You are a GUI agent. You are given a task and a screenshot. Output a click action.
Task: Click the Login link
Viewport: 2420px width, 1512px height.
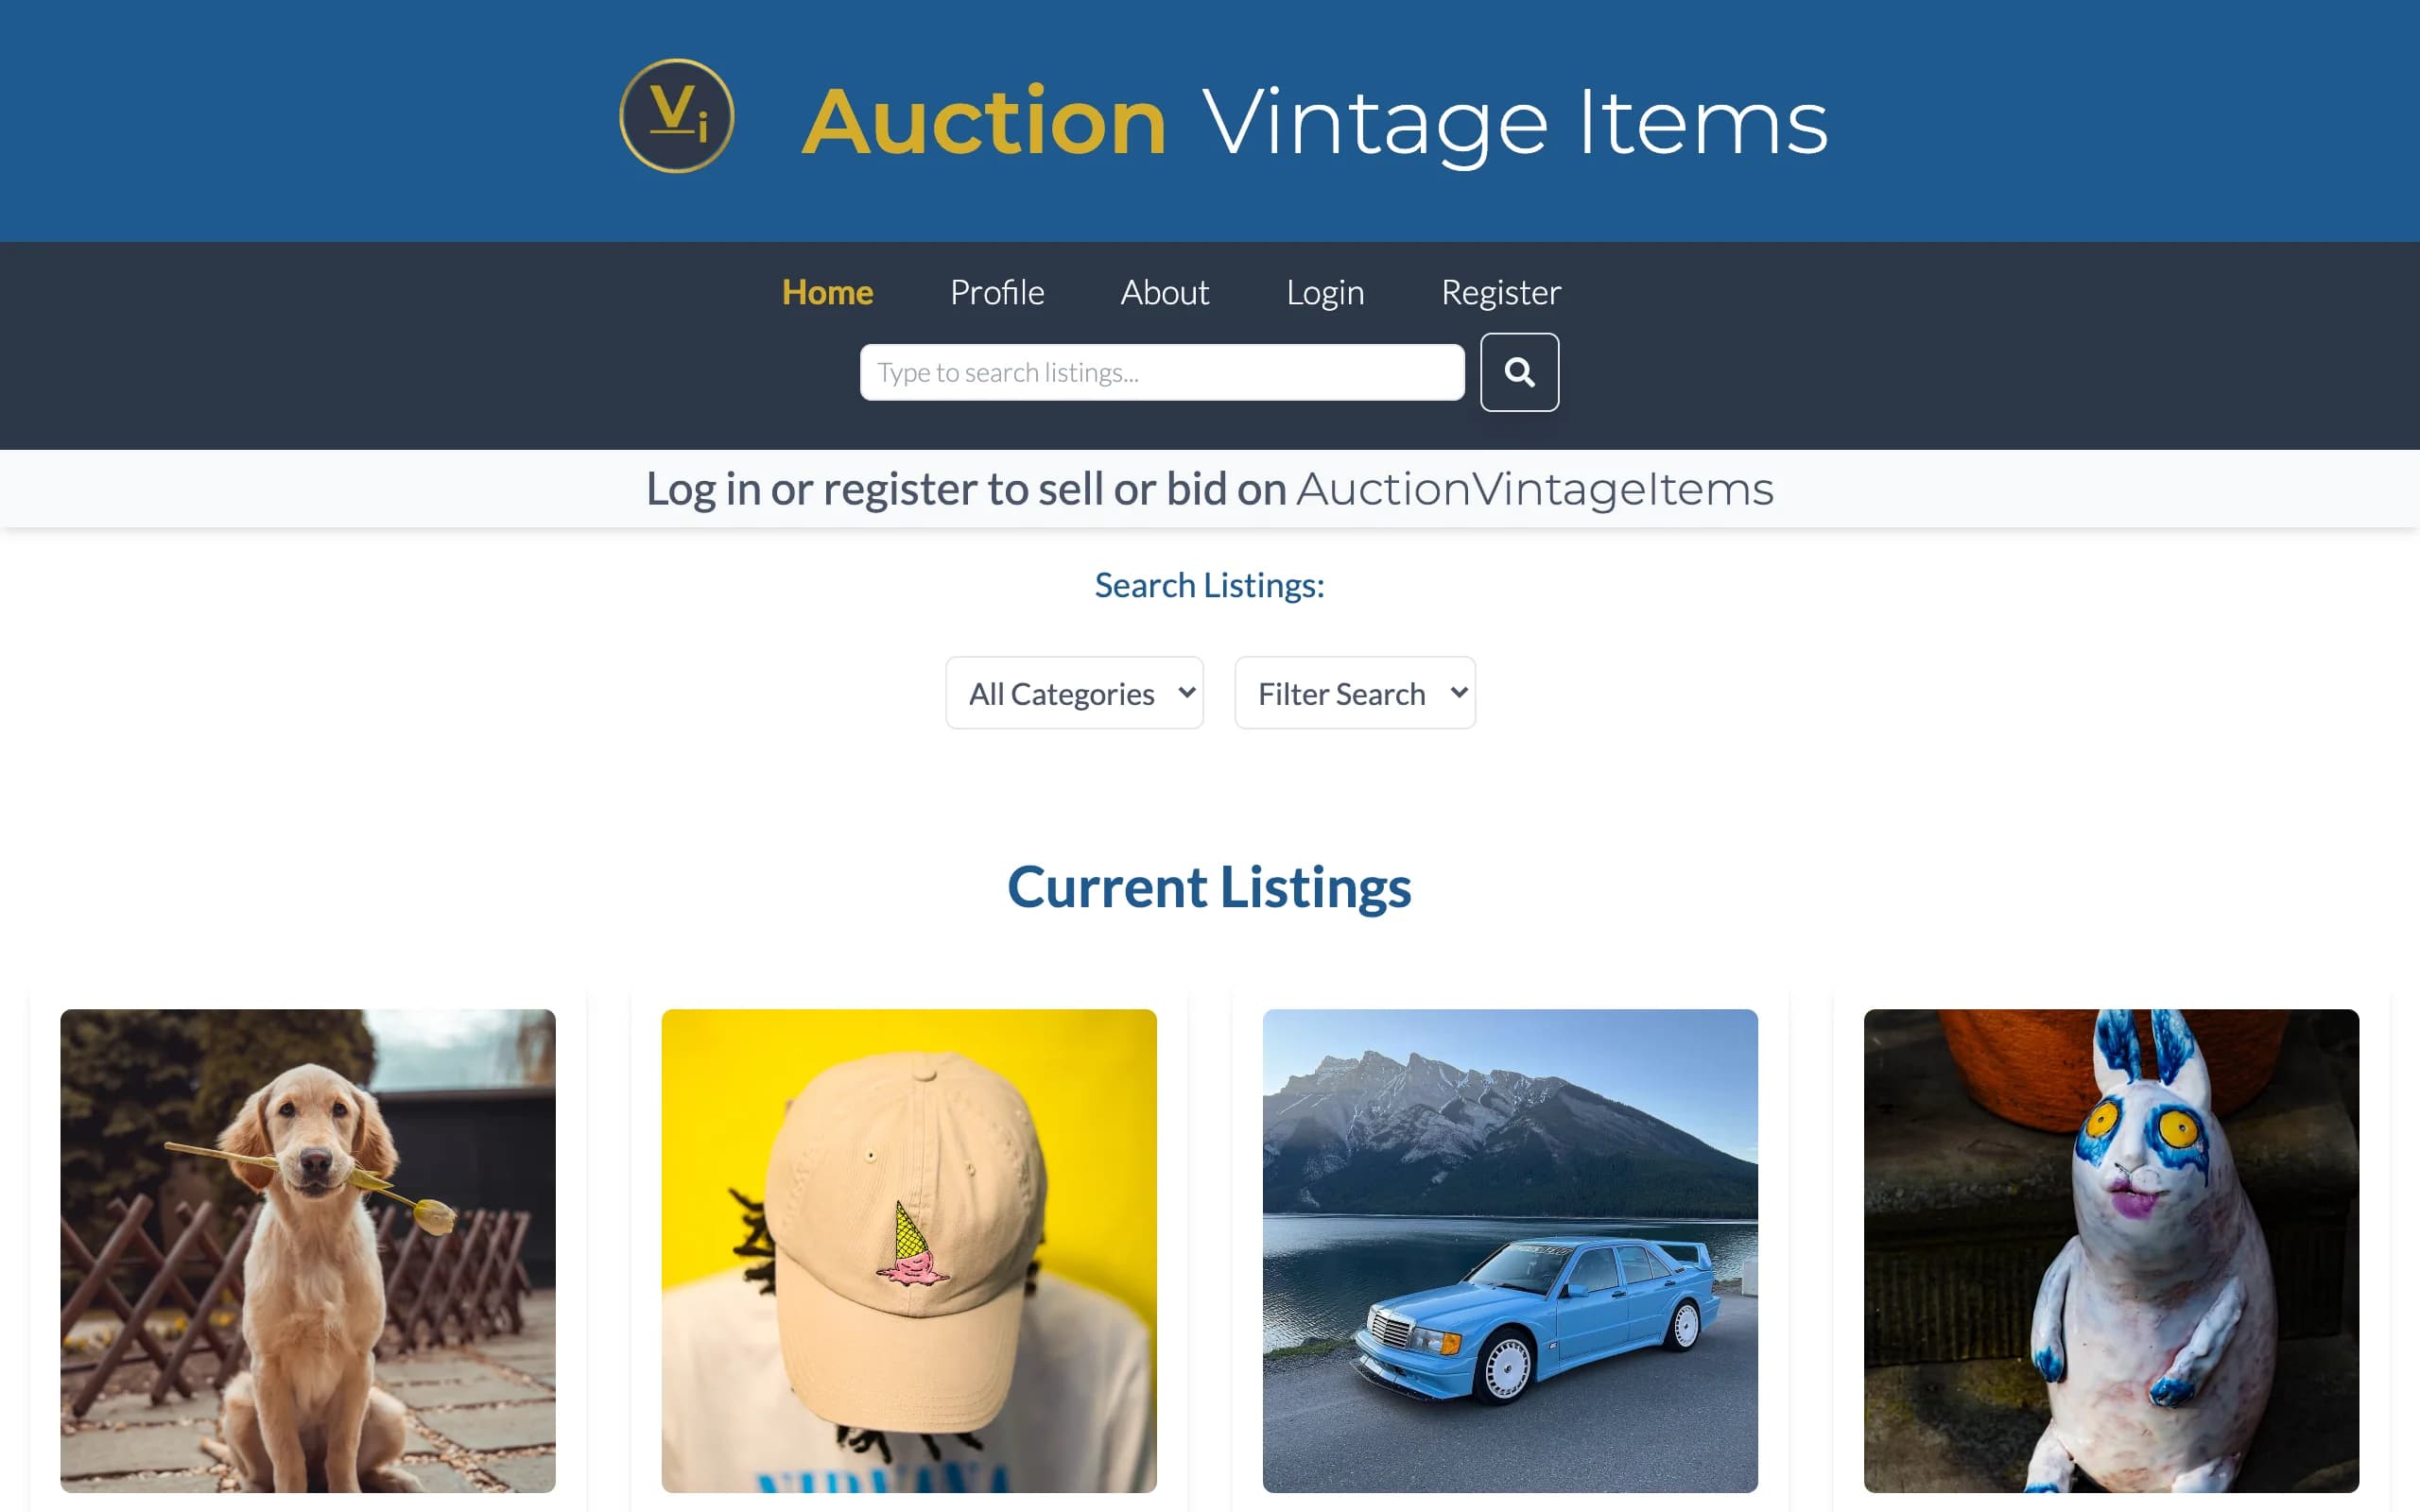[x=1325, y=292]
